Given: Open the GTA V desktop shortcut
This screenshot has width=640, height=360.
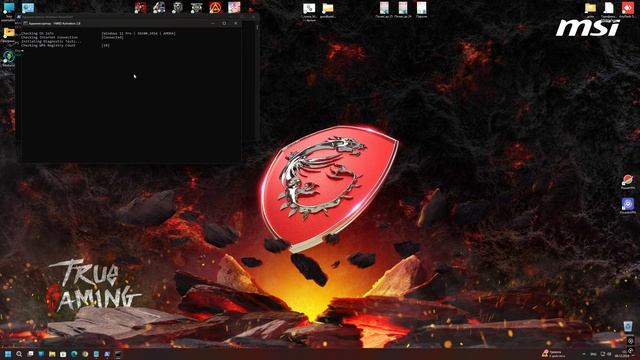Looking at the screenshot, I should click(196, 7).
